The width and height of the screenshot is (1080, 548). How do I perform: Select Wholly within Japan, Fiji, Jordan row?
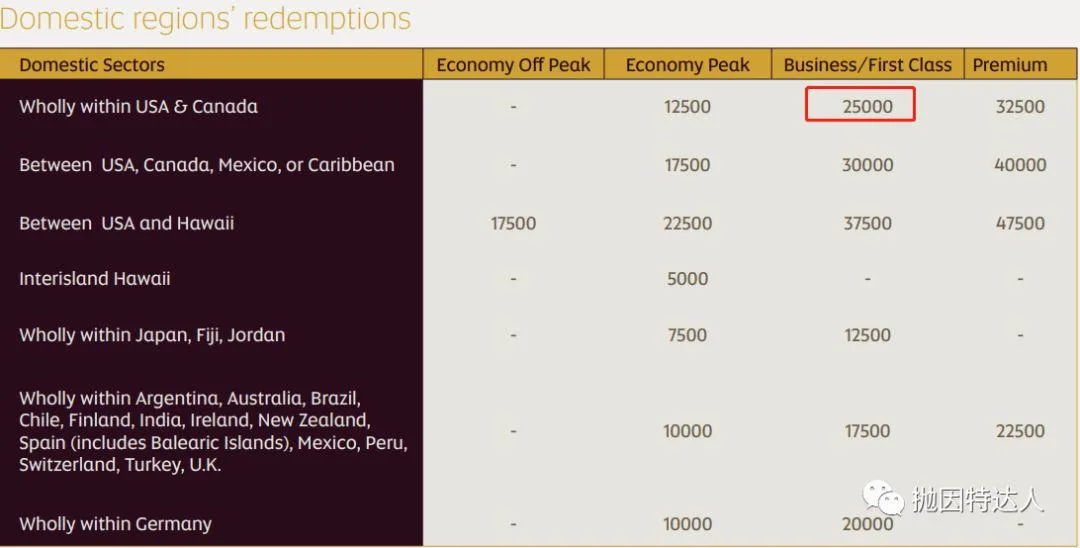[x=152, y=335]
